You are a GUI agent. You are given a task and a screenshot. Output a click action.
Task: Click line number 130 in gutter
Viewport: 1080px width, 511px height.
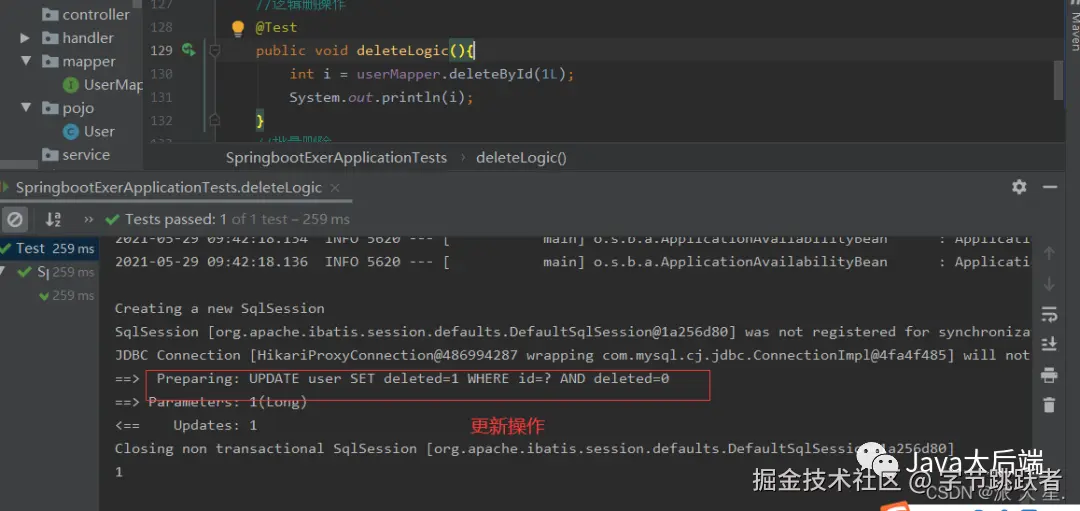[161, 74]
